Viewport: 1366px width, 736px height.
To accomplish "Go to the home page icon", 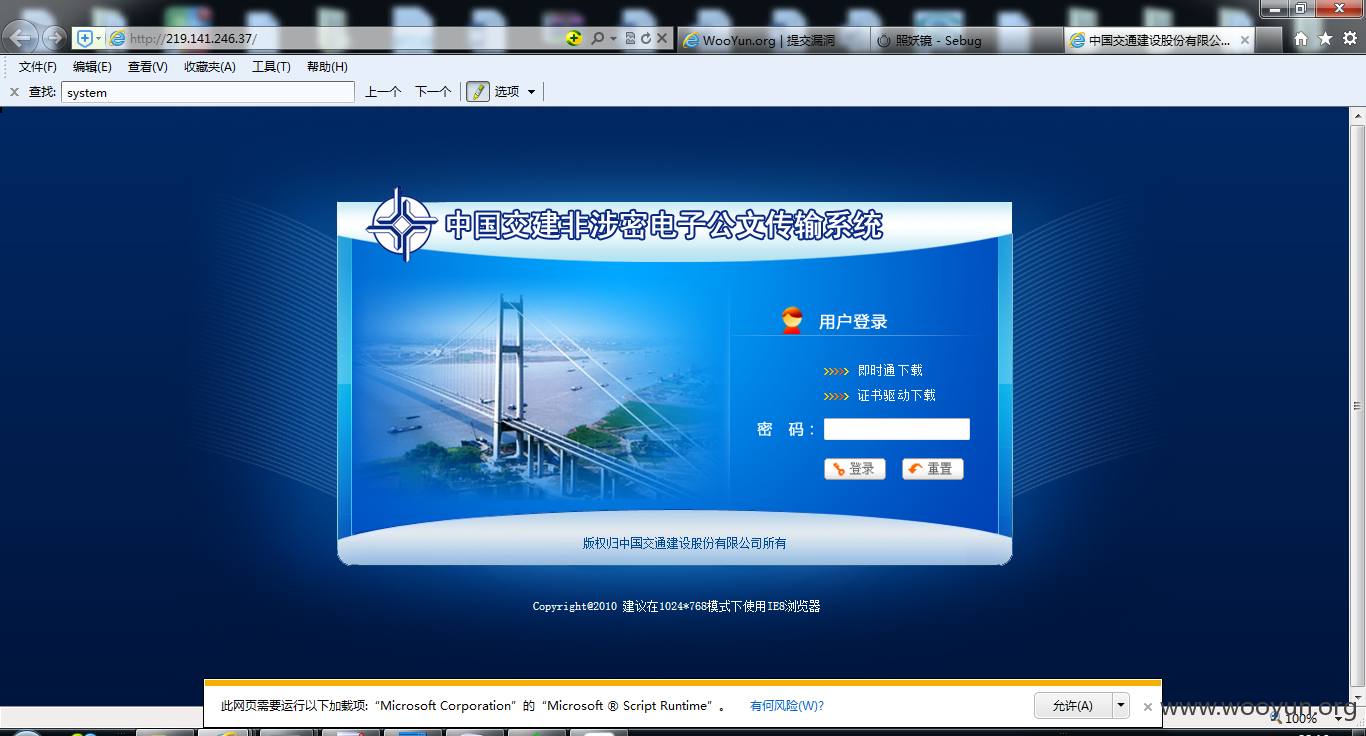I will coord(1301,39).
